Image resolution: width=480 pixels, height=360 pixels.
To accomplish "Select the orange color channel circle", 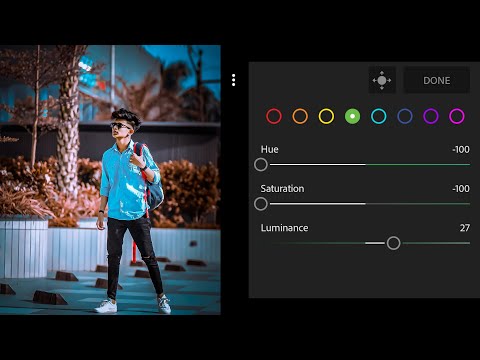I will coord(300,116).
